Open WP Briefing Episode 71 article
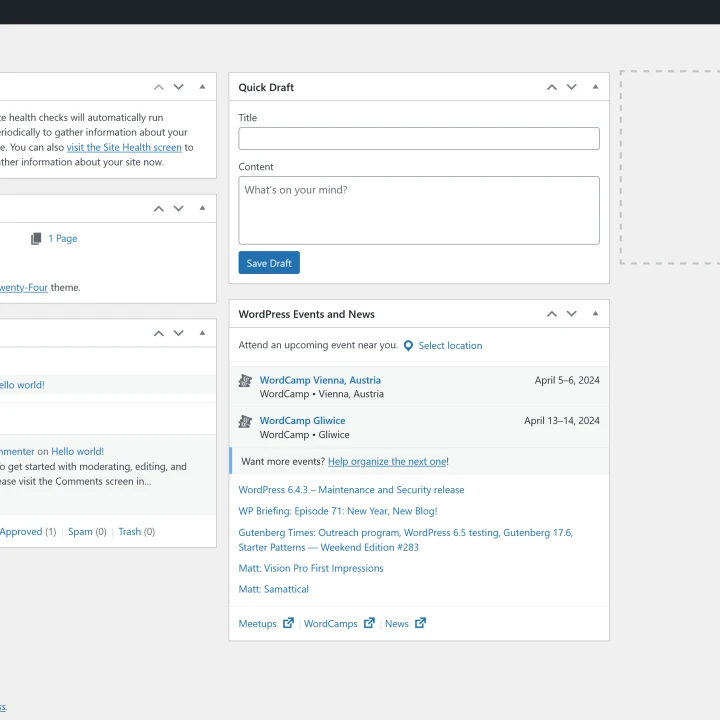Image resolution: width=720 pixels, height=720 pixels. click(338, 511)
